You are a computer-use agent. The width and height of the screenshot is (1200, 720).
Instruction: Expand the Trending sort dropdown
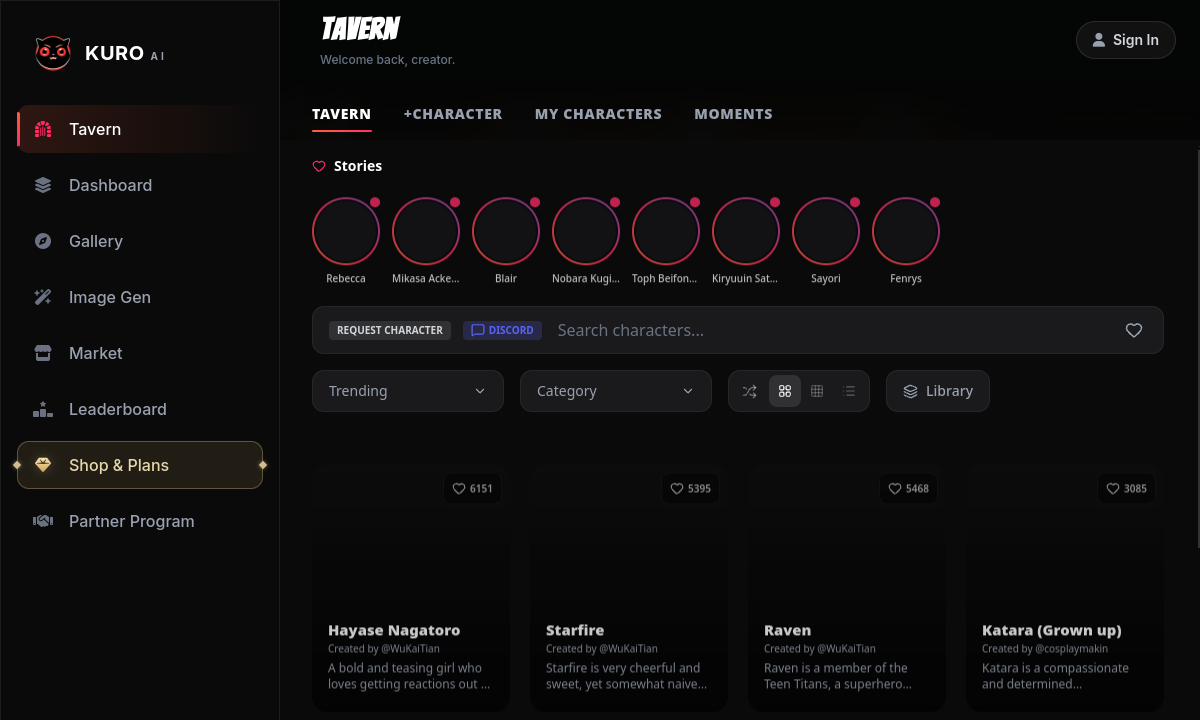pyautogui.click(x=408, y=391)
